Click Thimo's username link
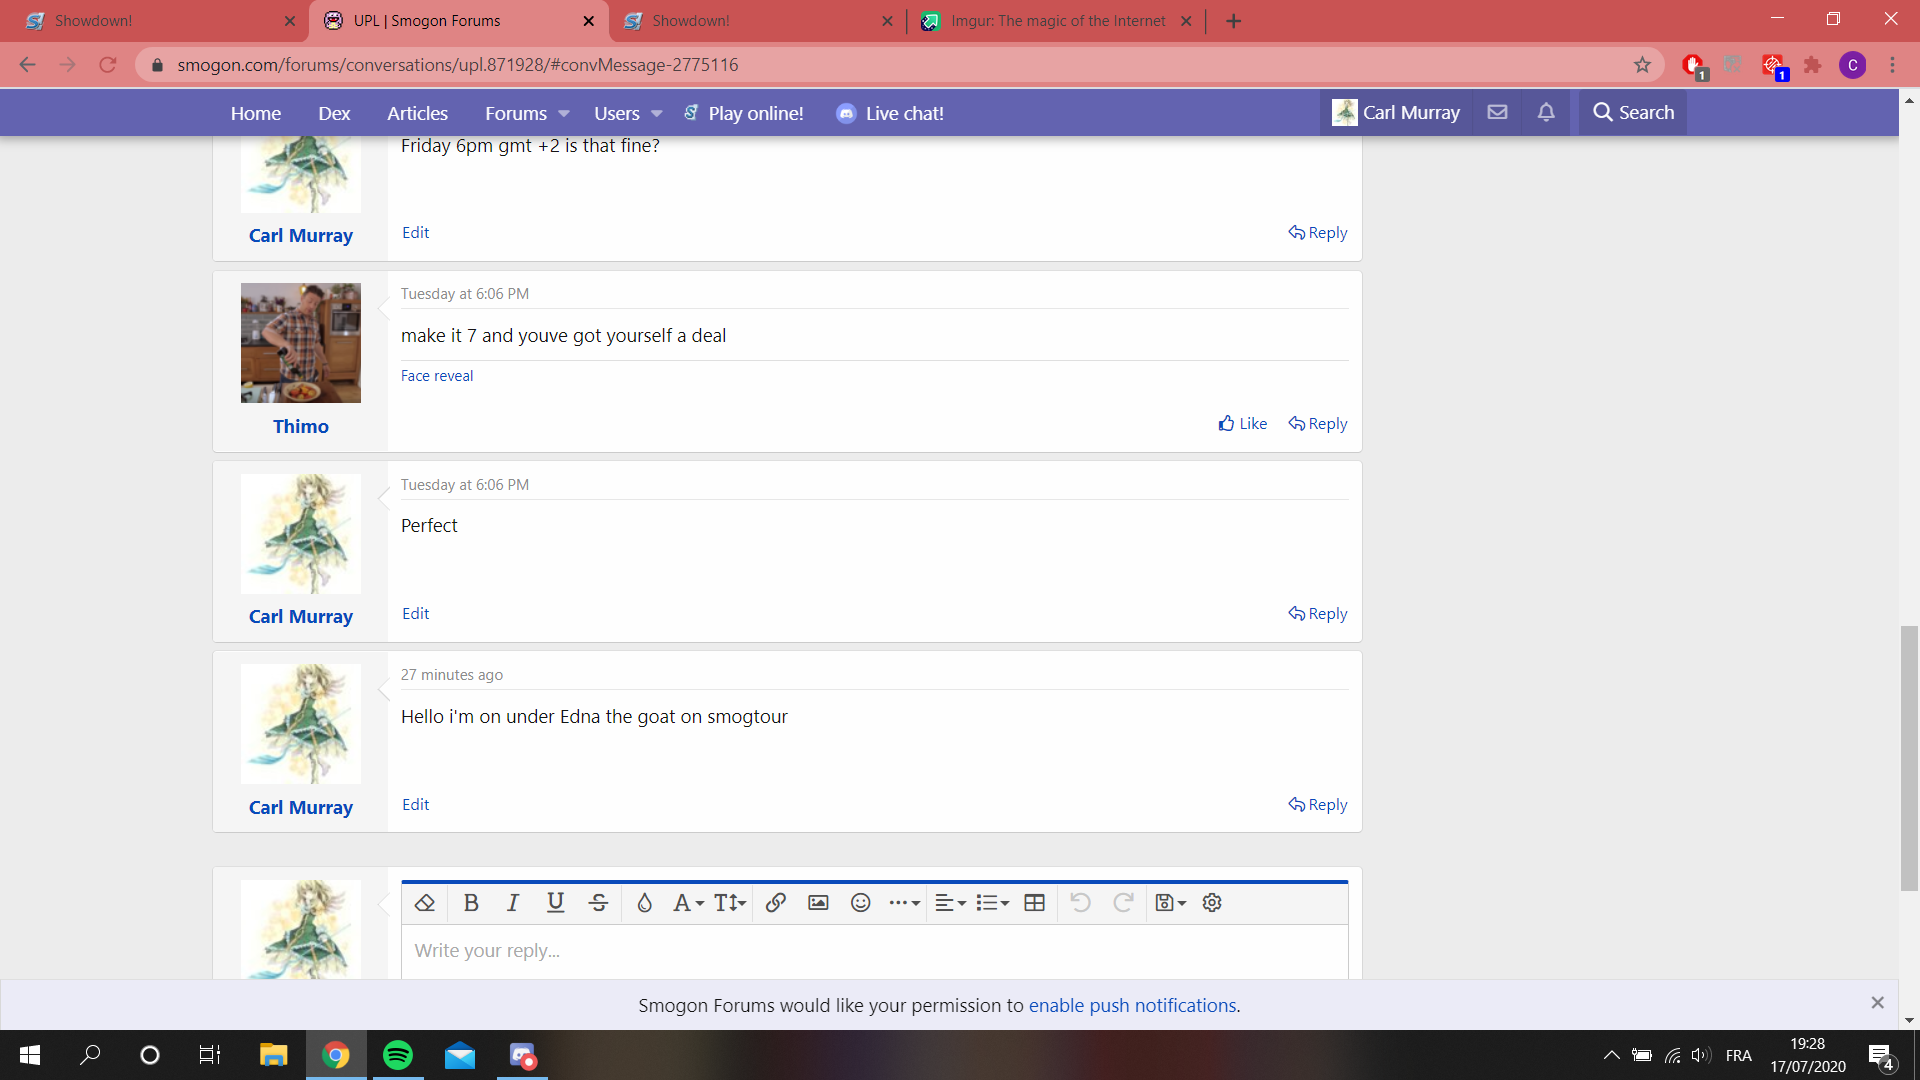The width and height of the screenshot is (1920, 1080). pos(301,426)
